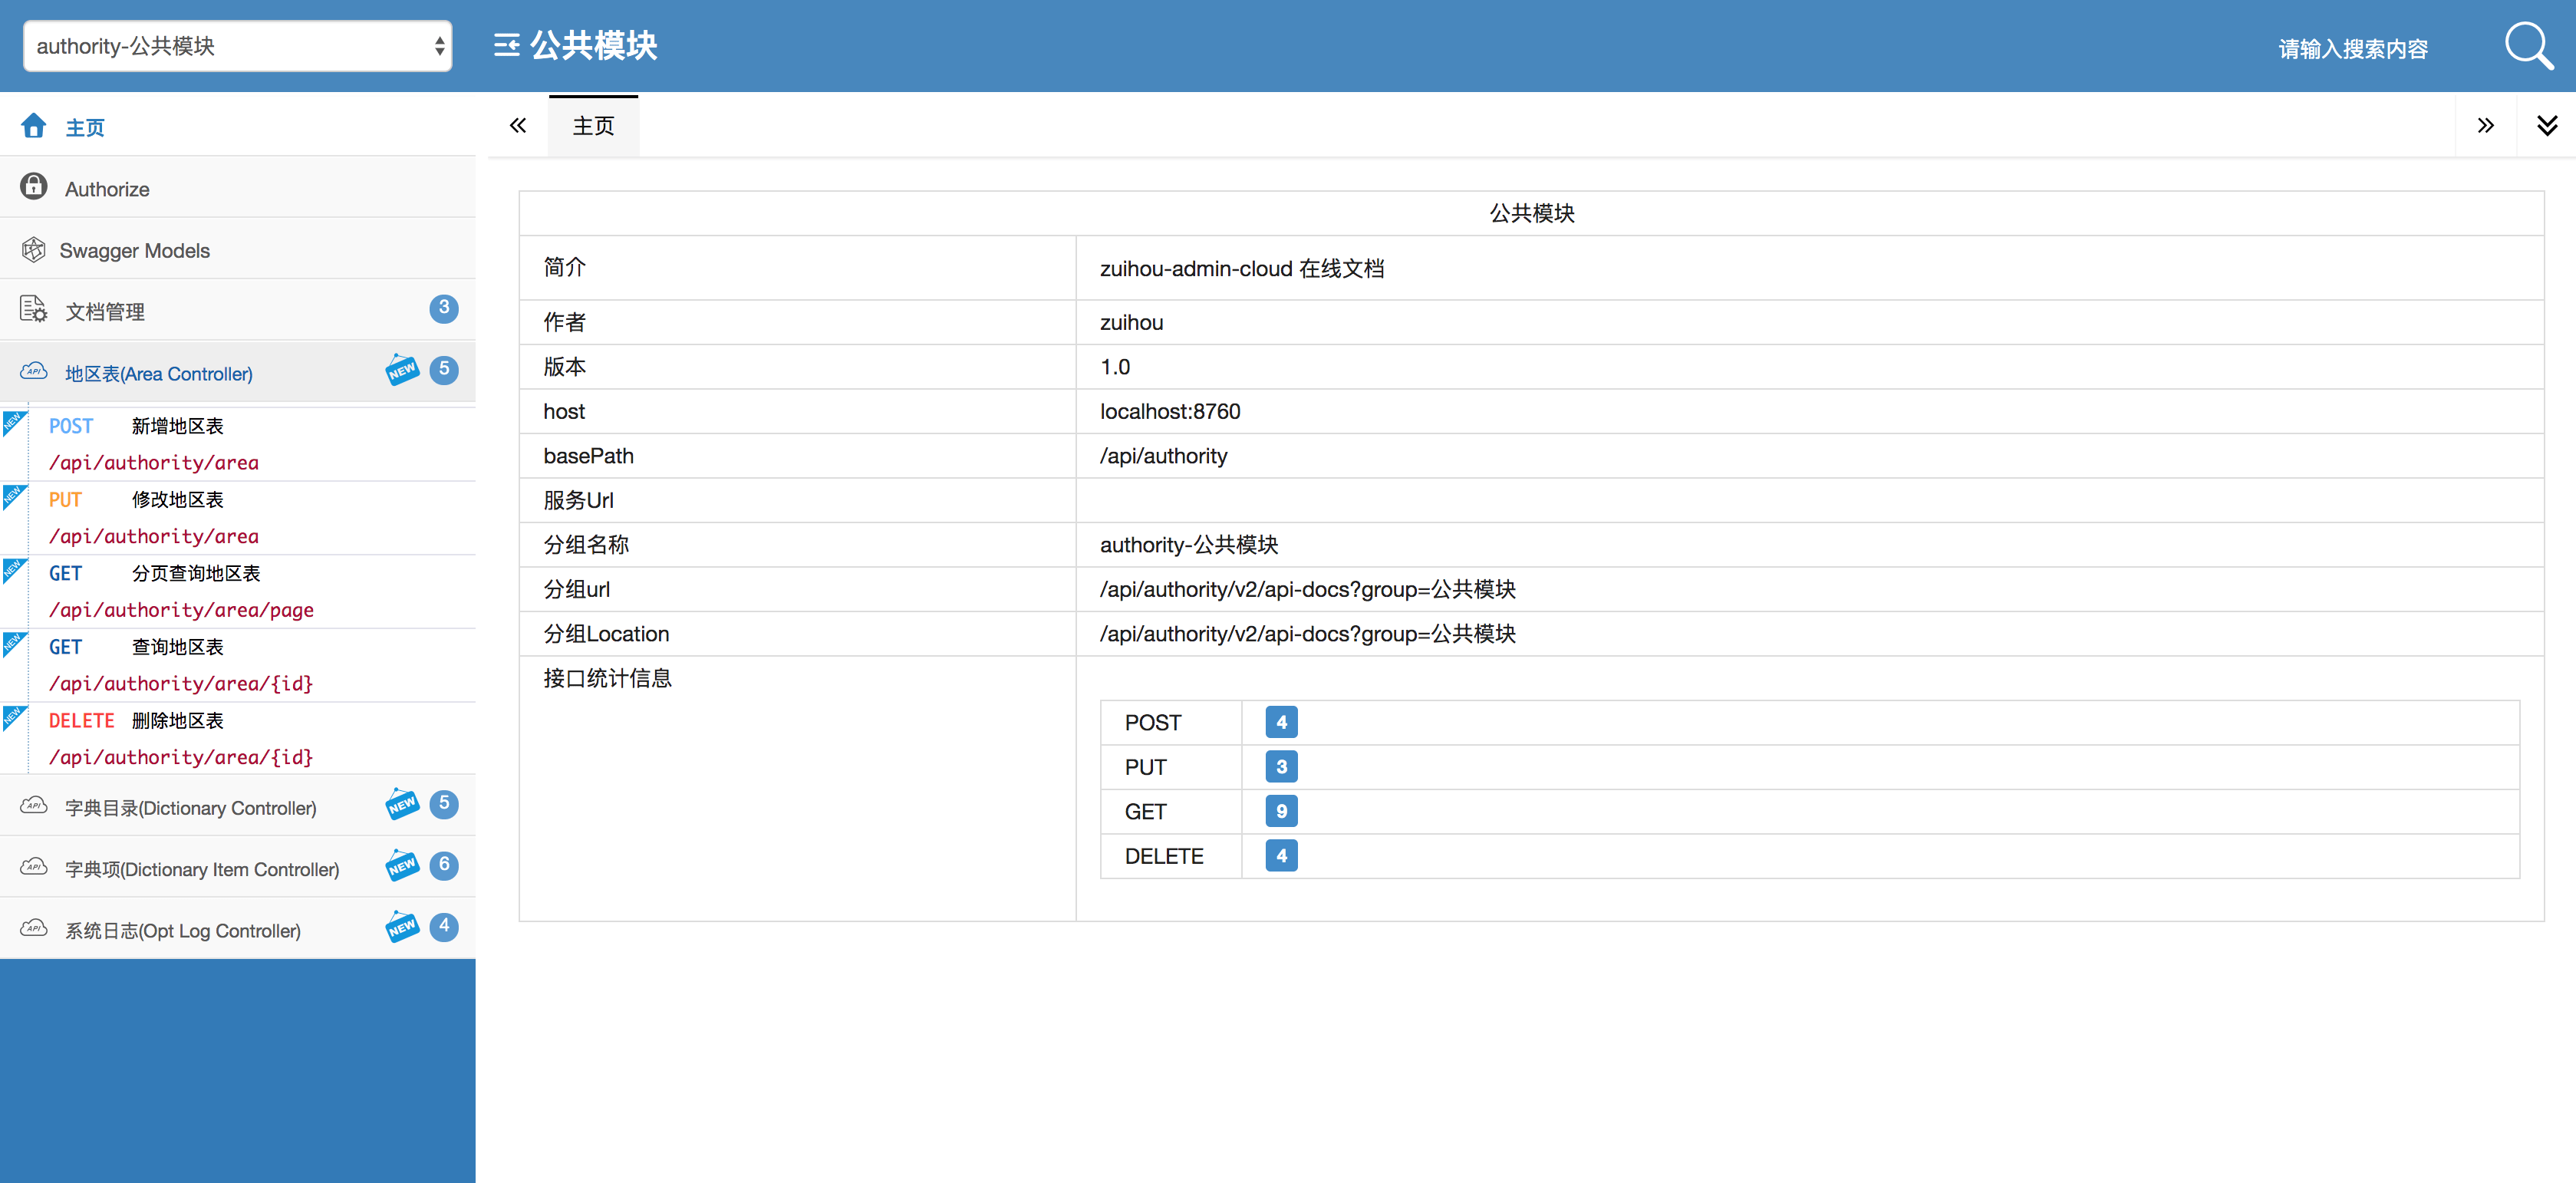Click the document management gear icon
The image size is (2576, 1183).
[34, 309]
